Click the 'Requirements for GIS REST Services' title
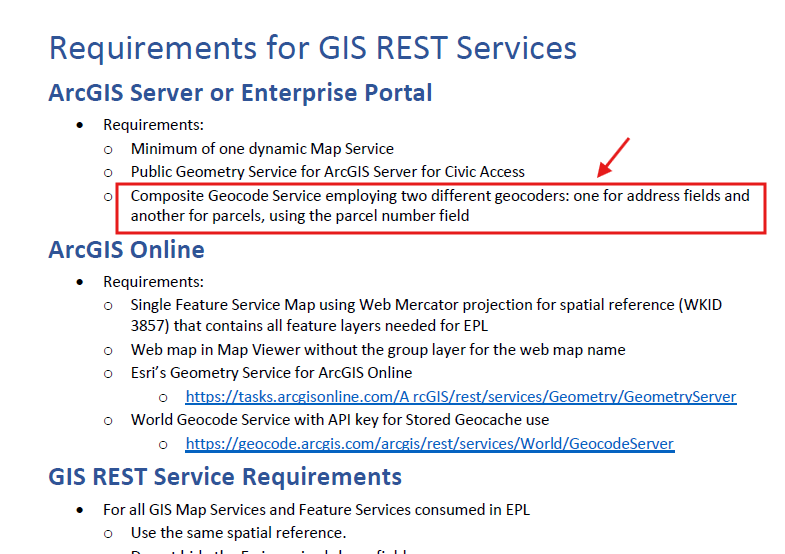This screenshot has height=554, width=785. pyautogui.click(x=313, y=49)
